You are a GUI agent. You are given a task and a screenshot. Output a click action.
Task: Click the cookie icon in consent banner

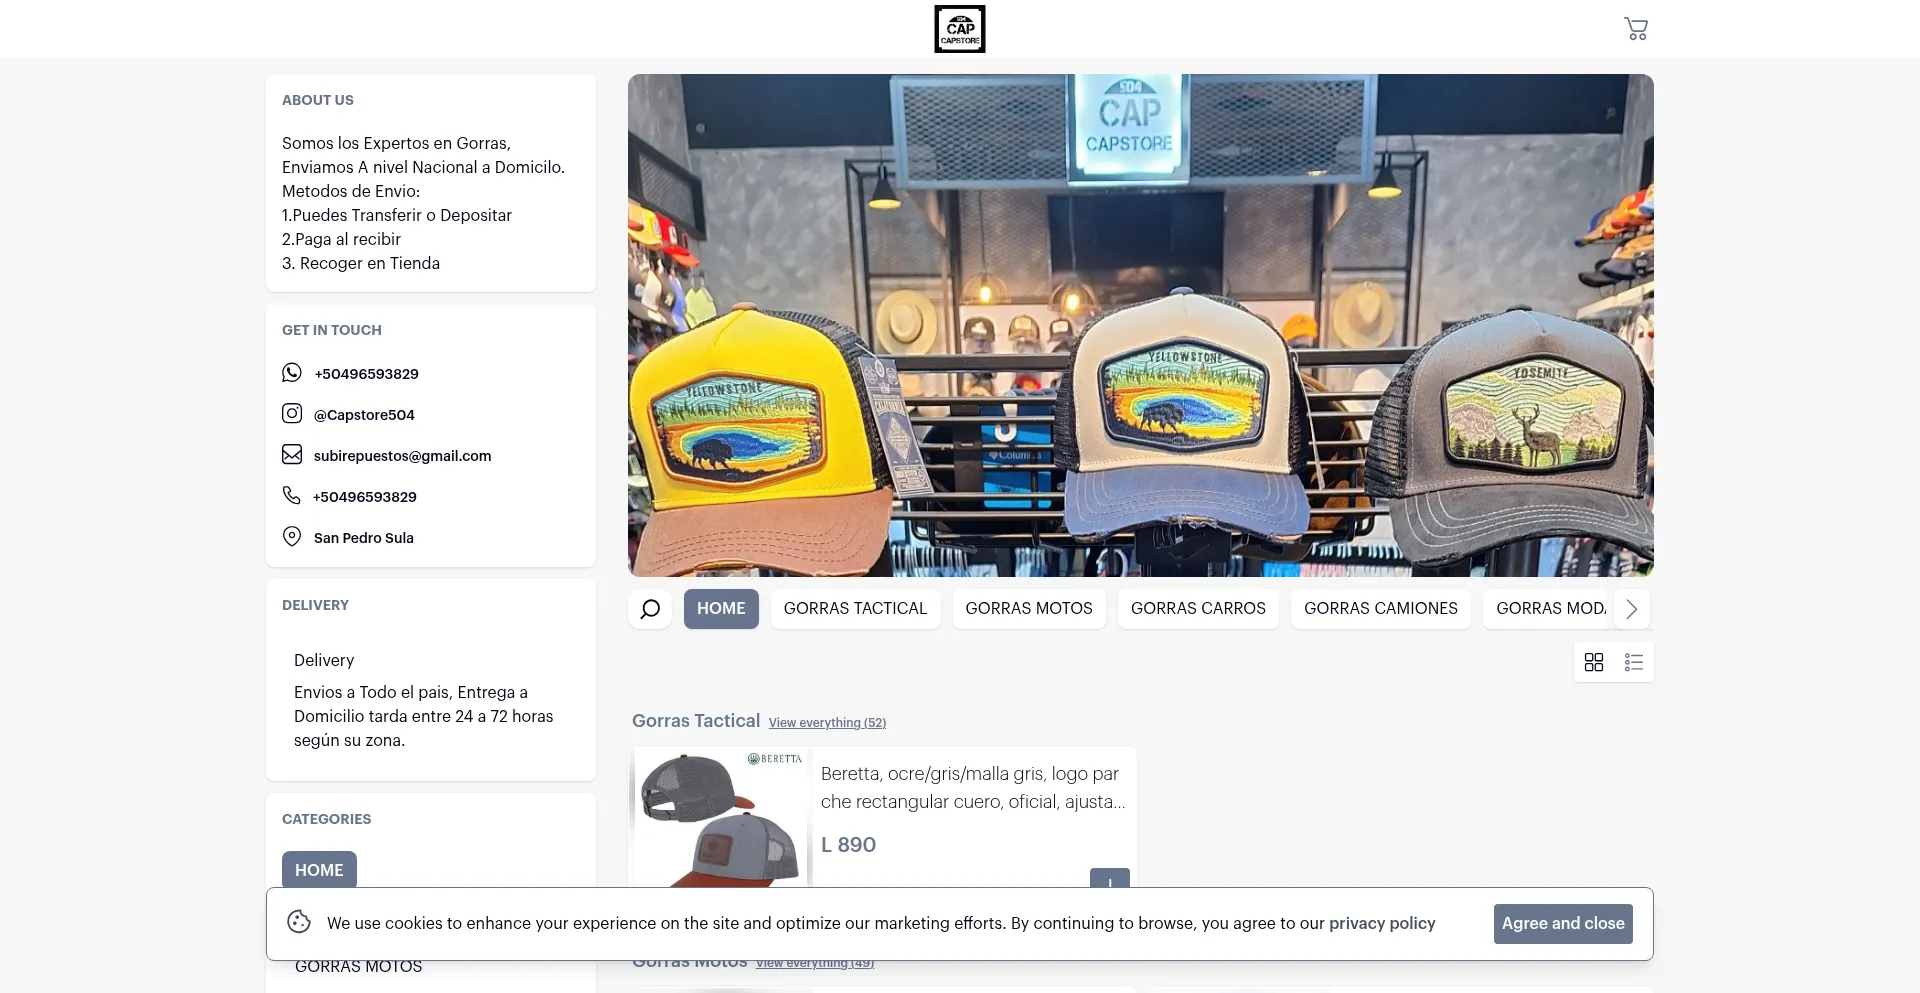pyautogui.click(x=299, y=922)
